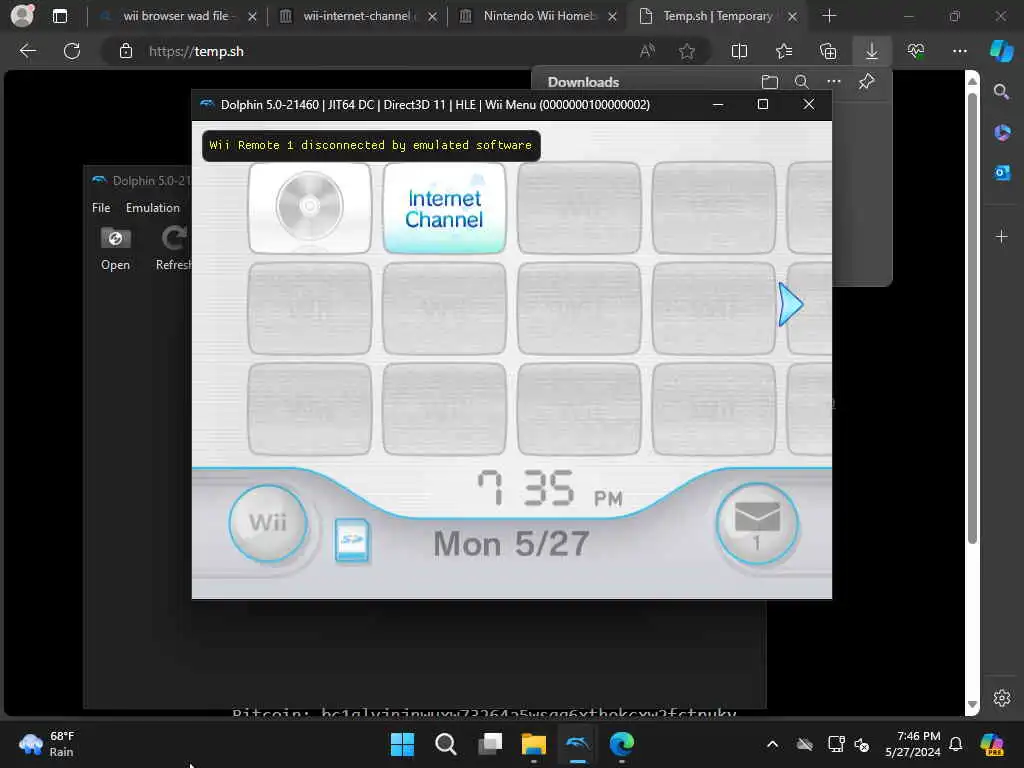Open more options in Downloads panel
Viewport: 1024px width, 768px height.
pyautogui.click(x=834, y=82)
